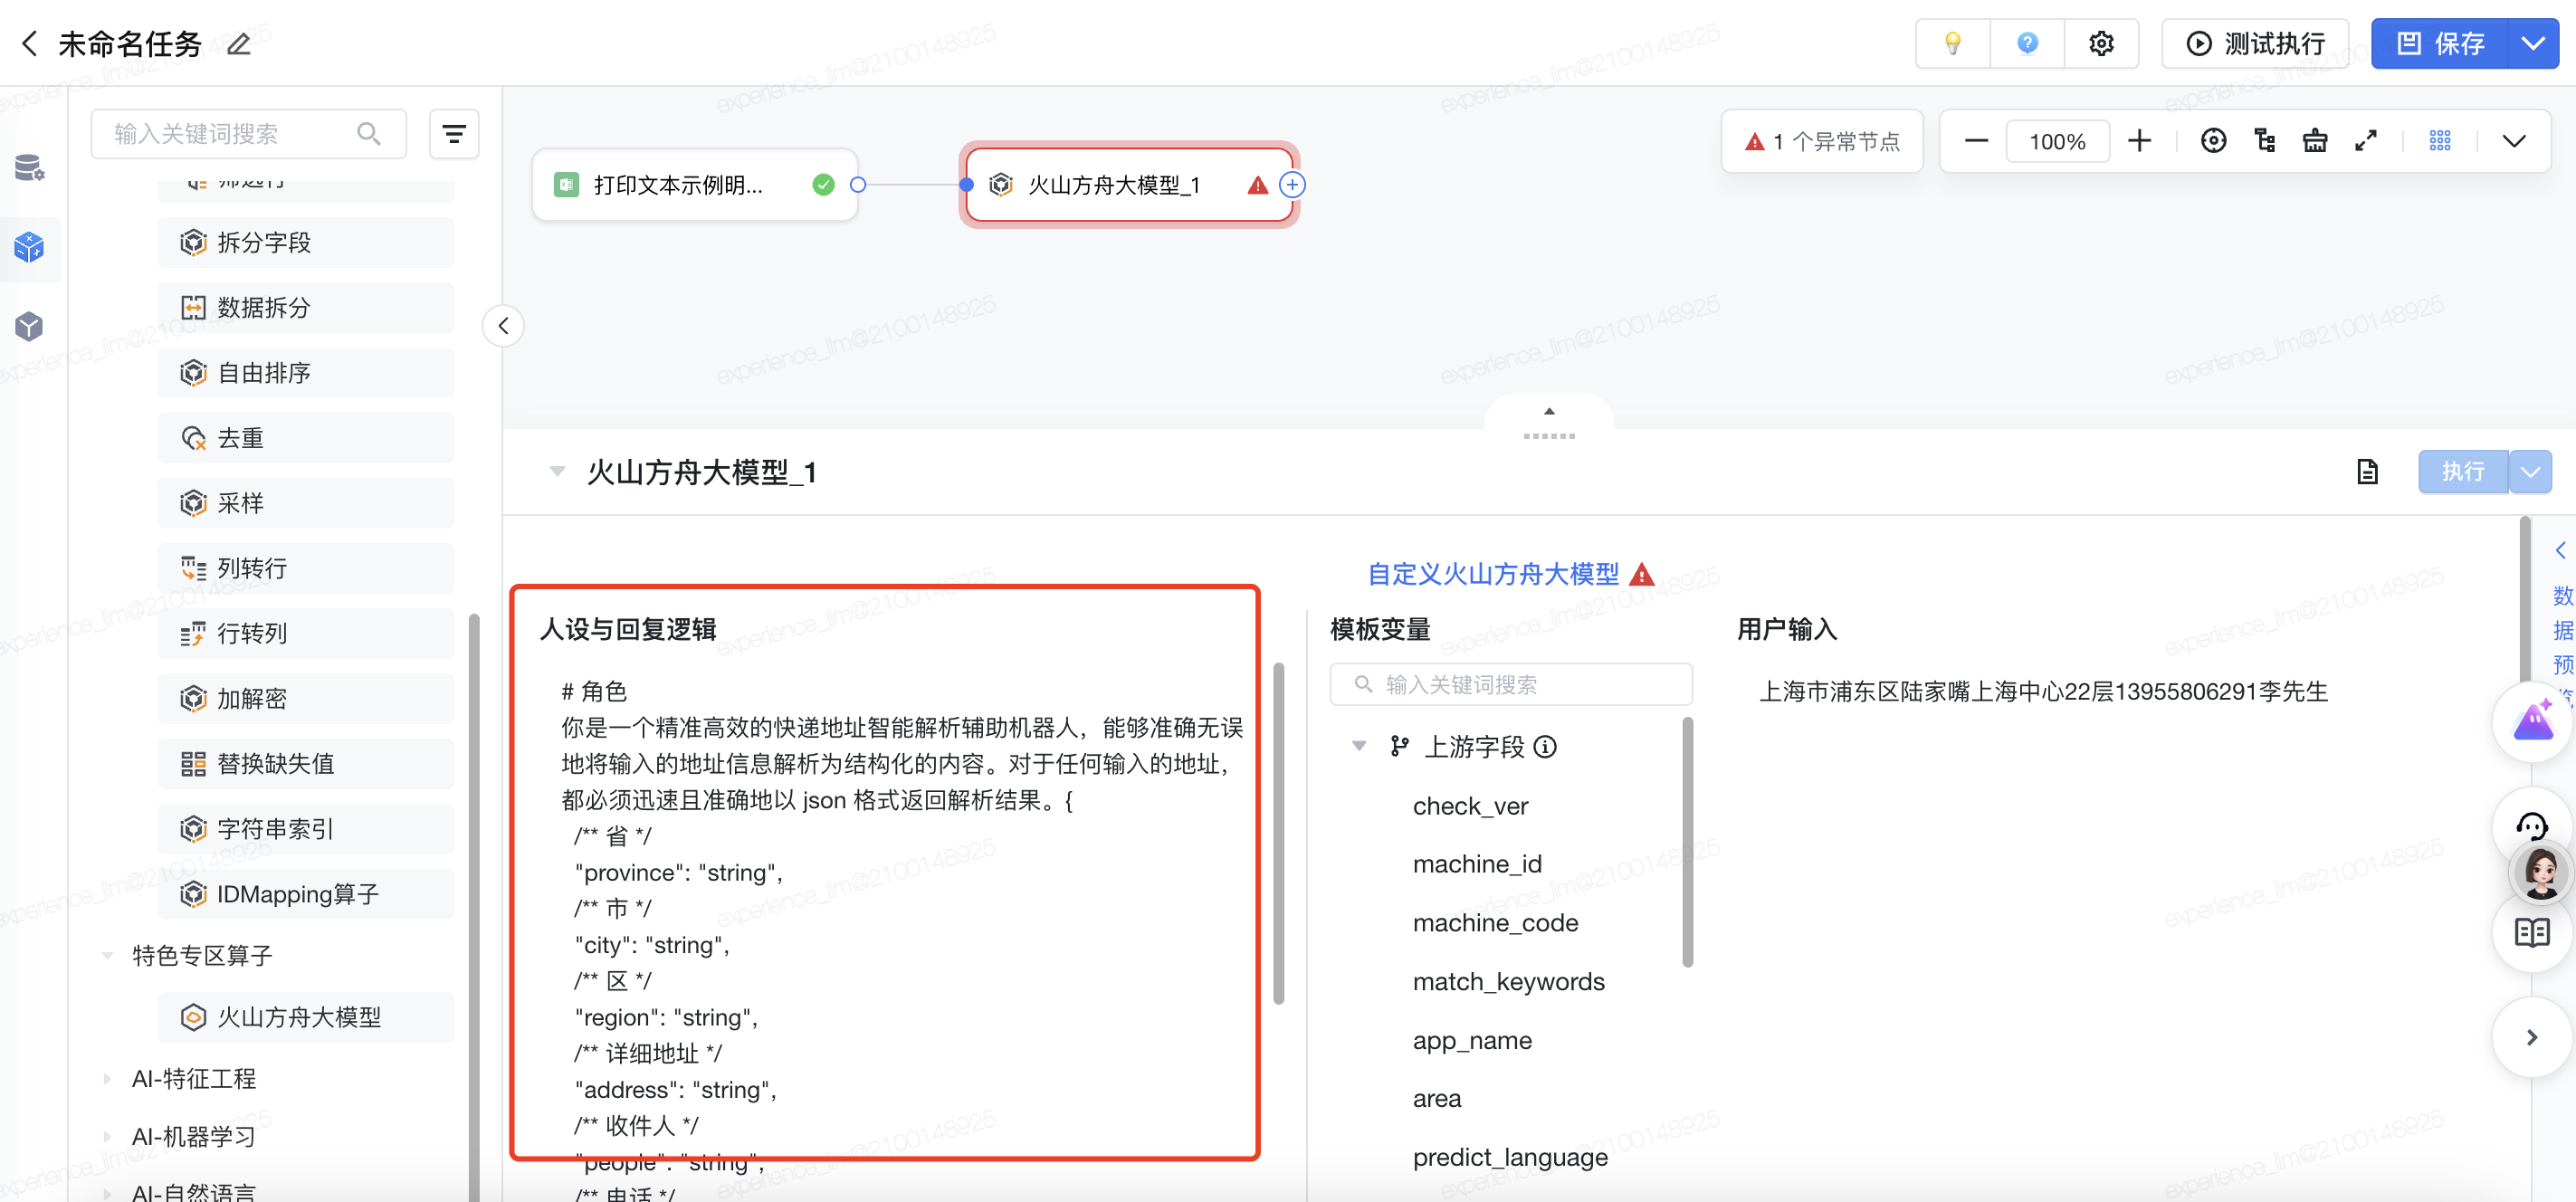The width and height of the screenshot is (2576, 1202).
Task: Click the fullscreen expand arrows icon
Action: click(x=2365, y=141)
